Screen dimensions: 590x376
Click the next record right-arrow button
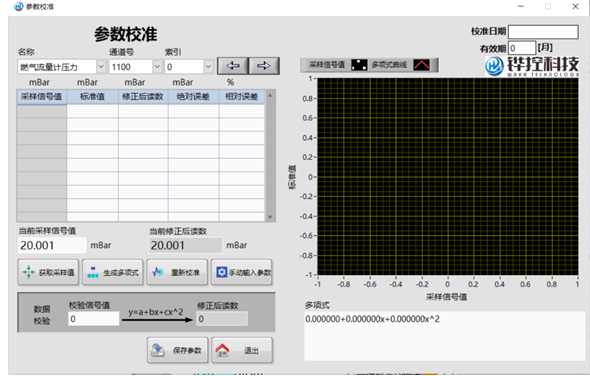click(x=264, y=66)
